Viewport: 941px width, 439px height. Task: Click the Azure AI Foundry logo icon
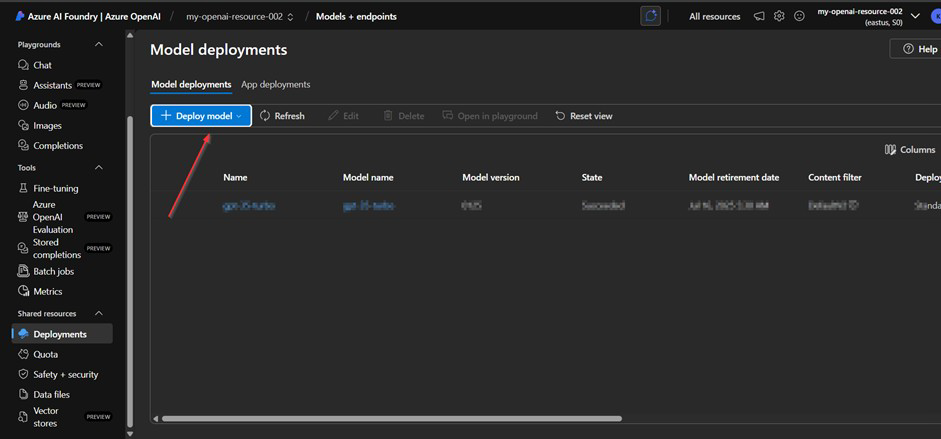click(20, 17)
